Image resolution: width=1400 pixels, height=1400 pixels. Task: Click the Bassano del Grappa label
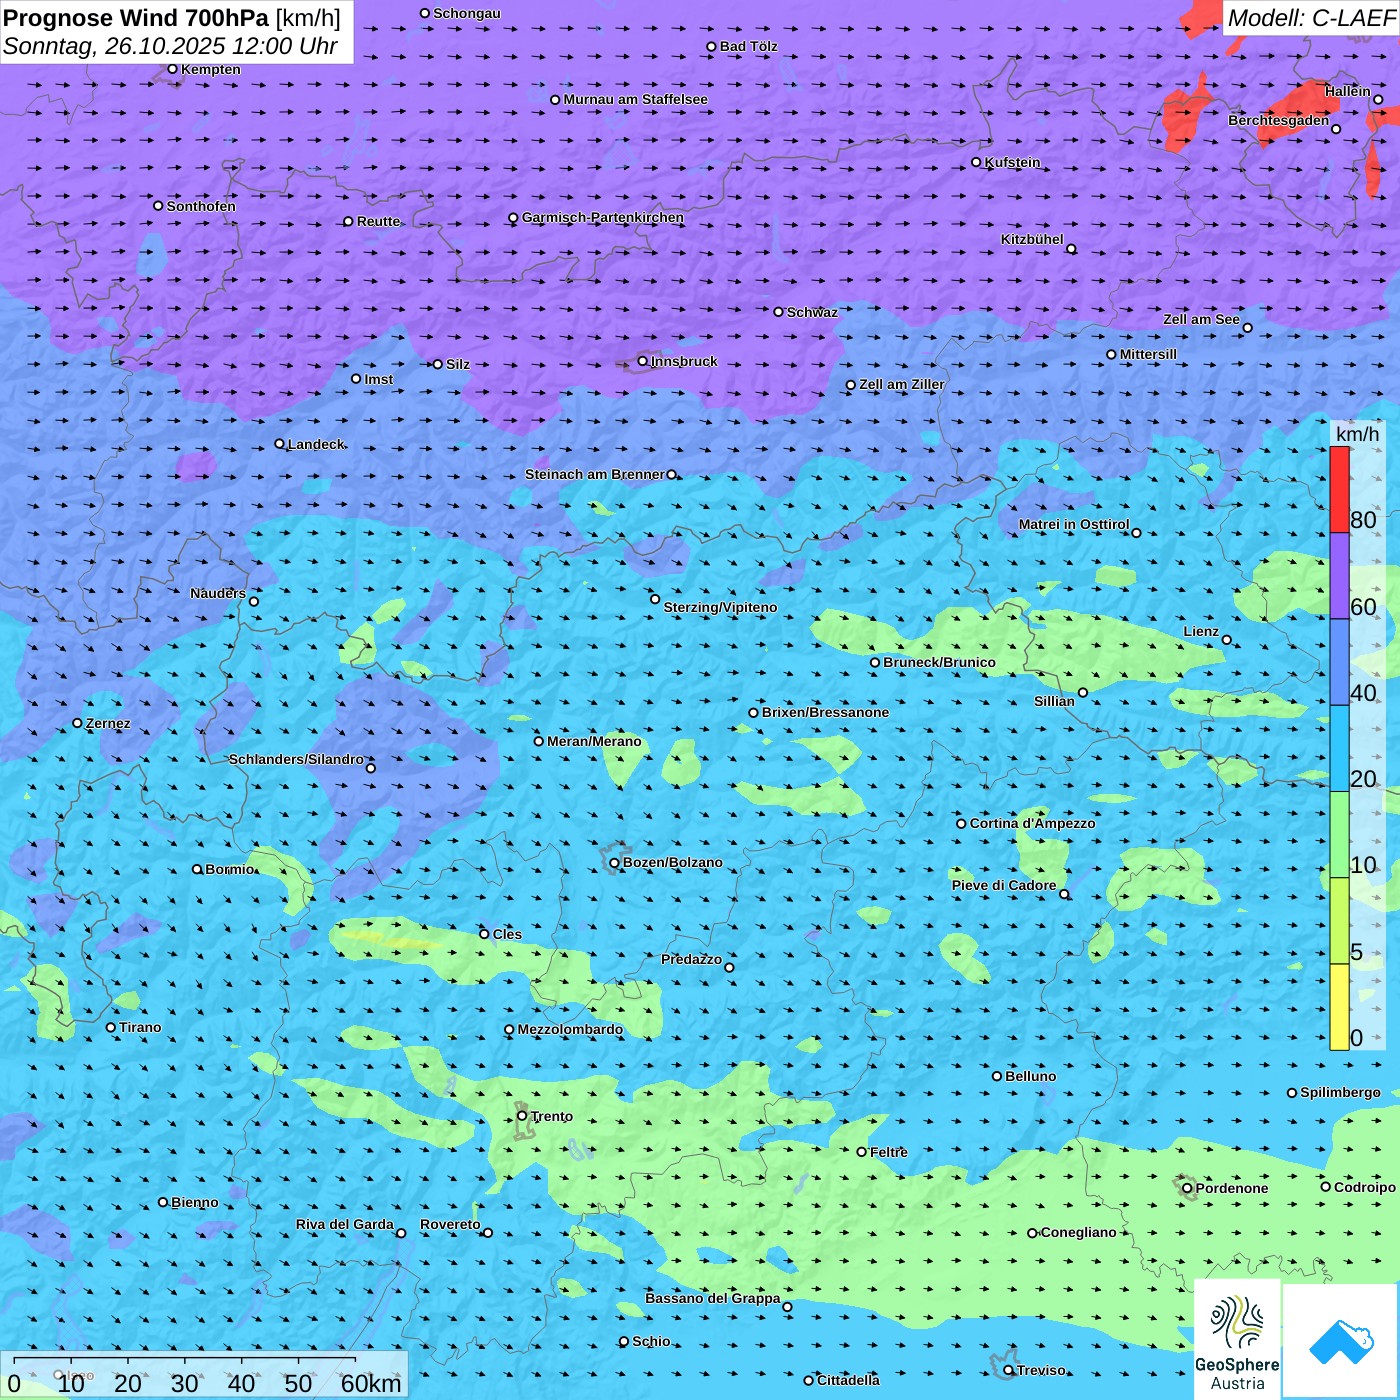[x=713, y=1298]
